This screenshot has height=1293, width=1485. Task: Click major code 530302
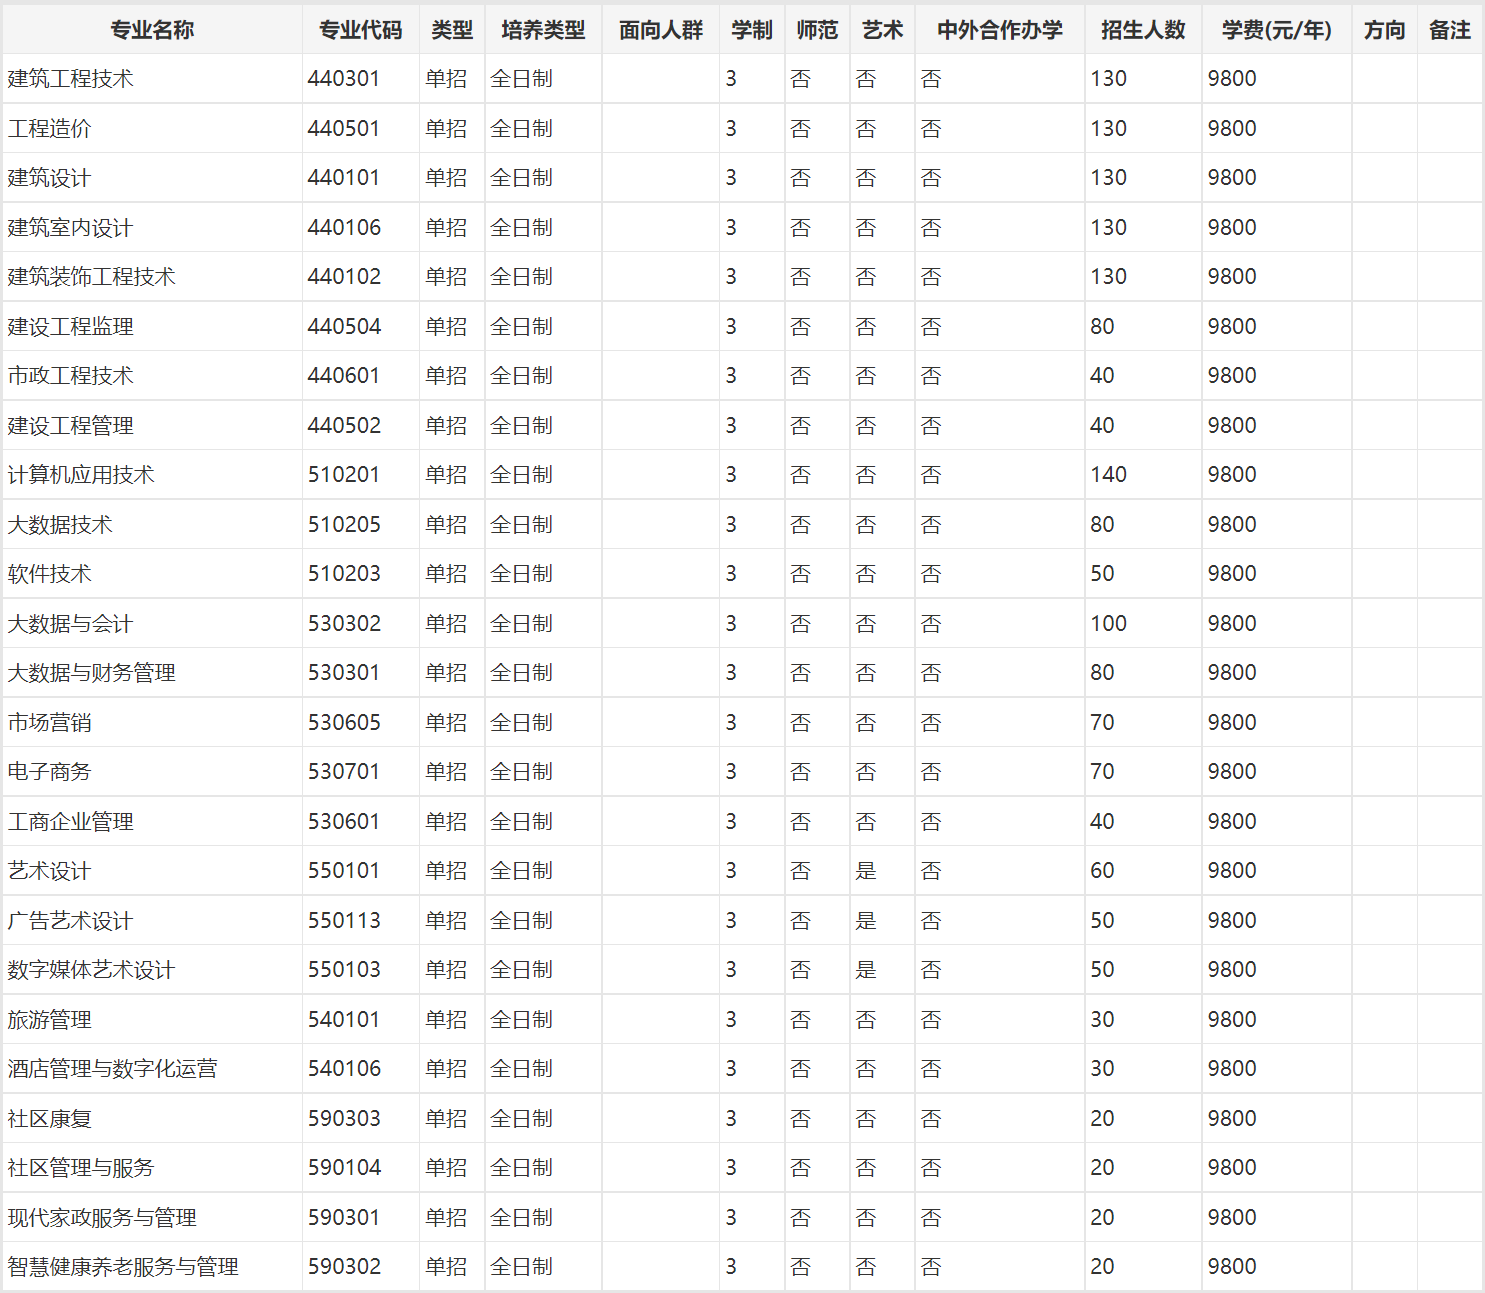pos(344,623)
